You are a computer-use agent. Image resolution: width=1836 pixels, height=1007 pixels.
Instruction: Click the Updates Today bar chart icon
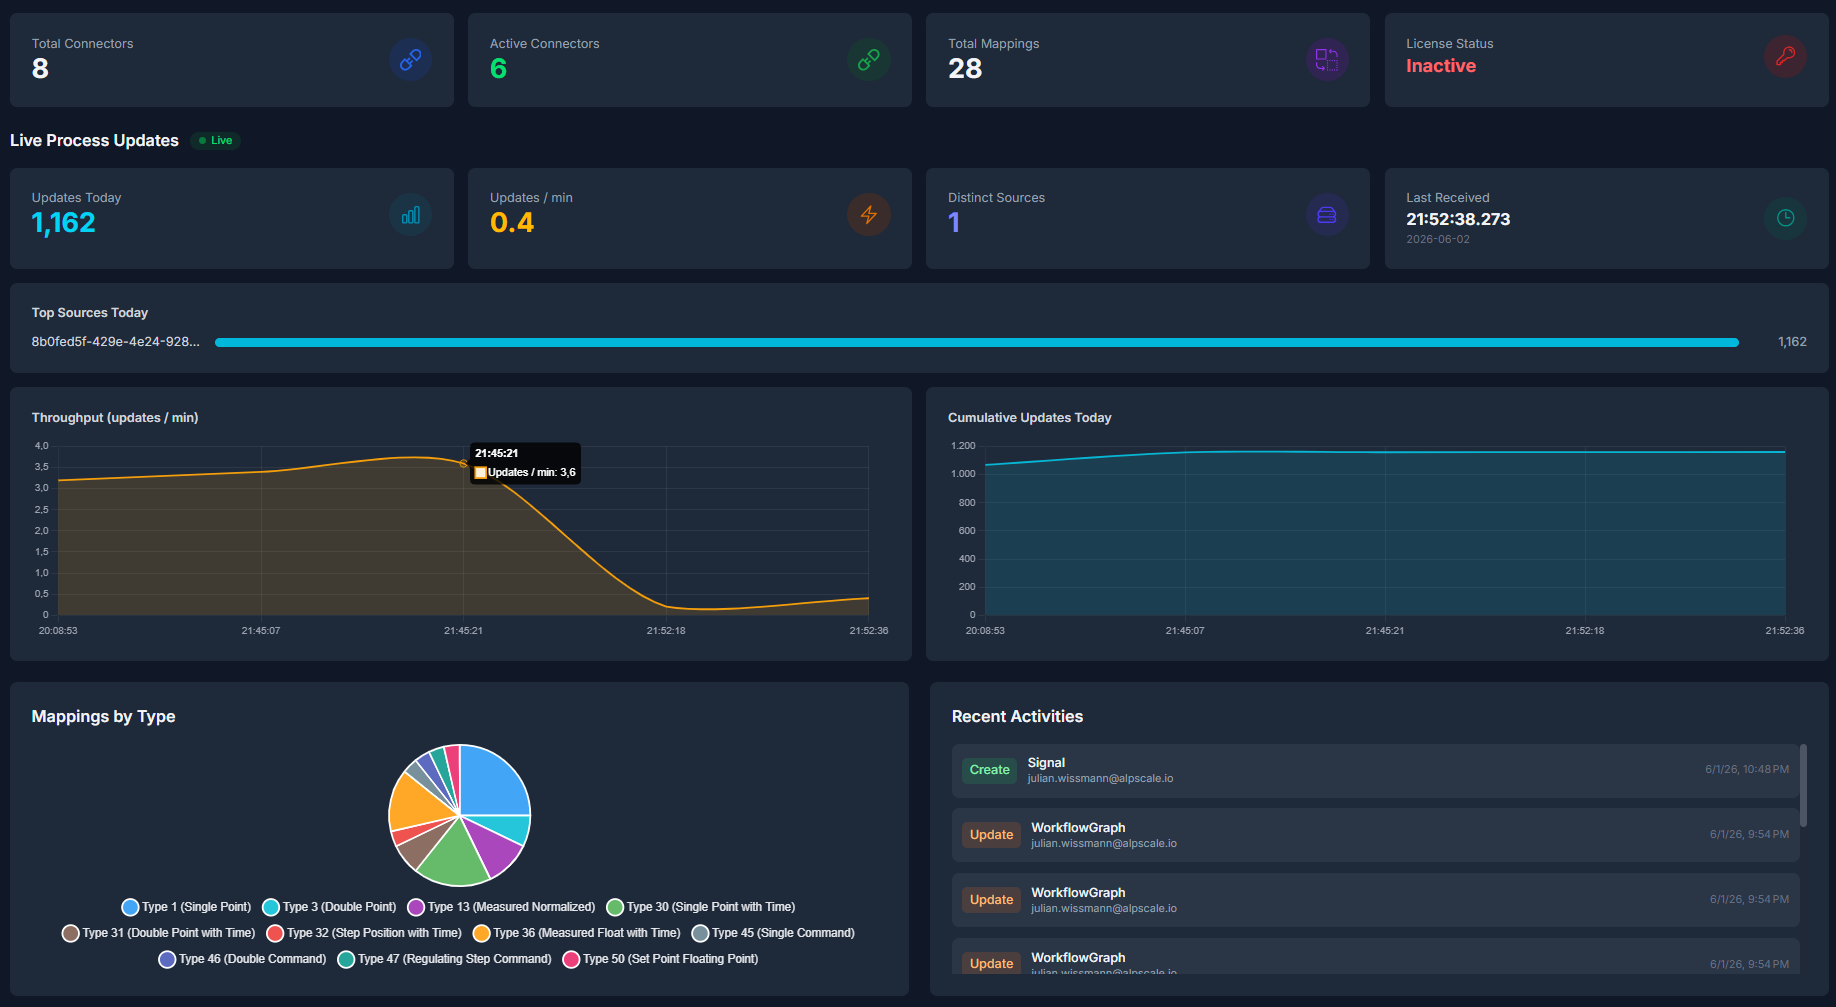tap(410, 215)
